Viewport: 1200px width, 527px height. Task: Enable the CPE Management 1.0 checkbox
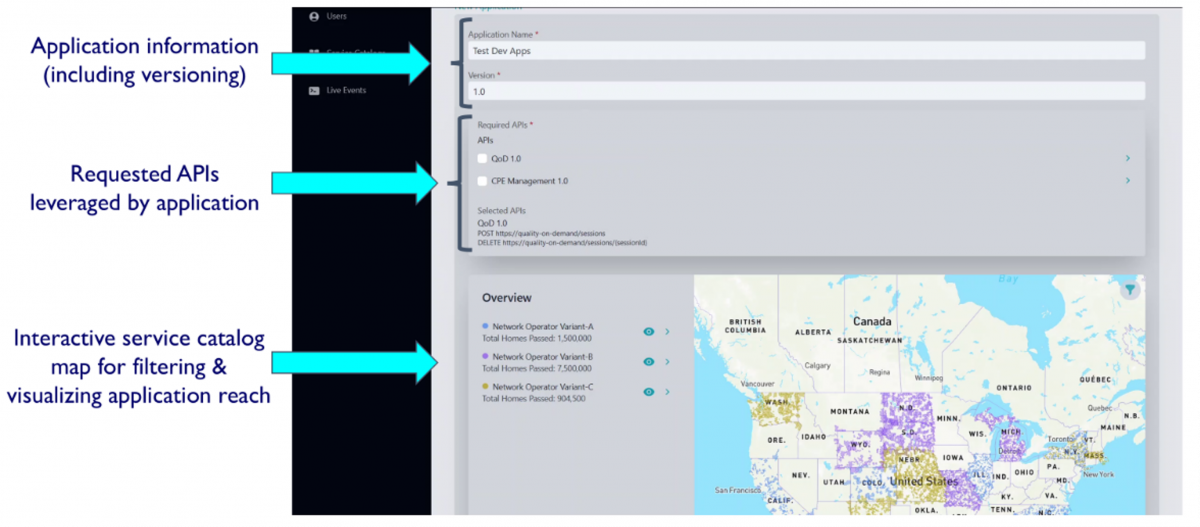pos(482,181)
